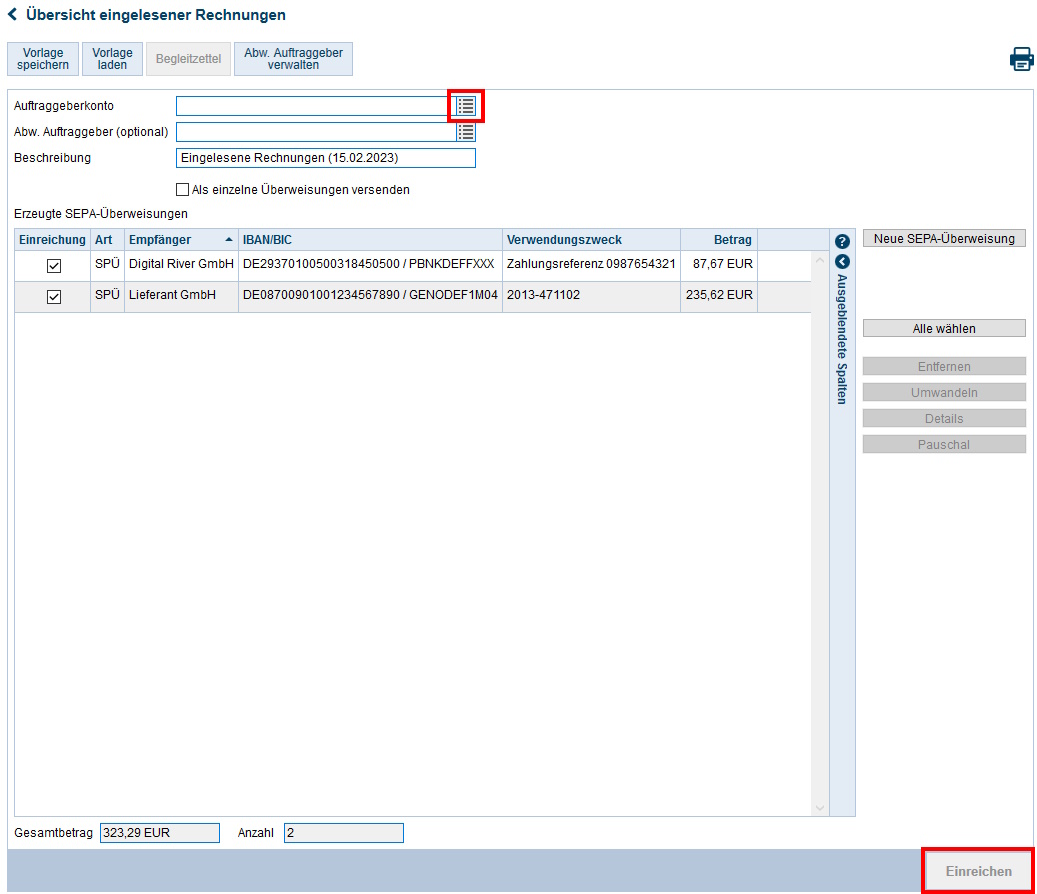Click Neue SEPA-Überweisung button
Screen dimensions: 1037x894
(944, 239)
